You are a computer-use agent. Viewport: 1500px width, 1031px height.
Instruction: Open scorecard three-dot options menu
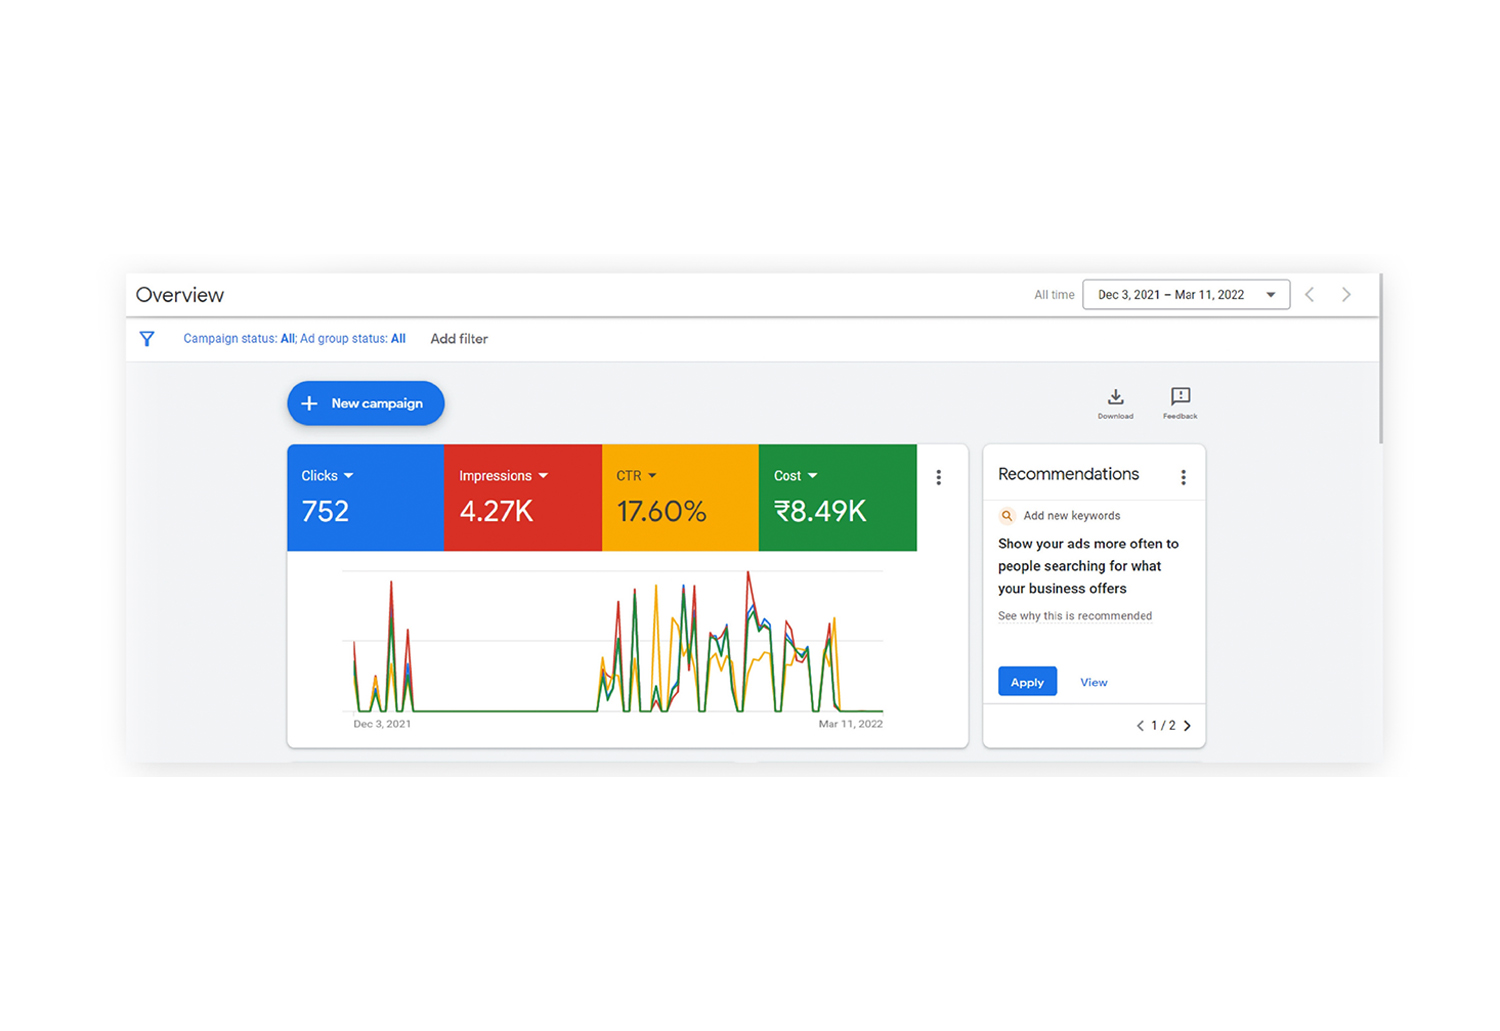938,478
